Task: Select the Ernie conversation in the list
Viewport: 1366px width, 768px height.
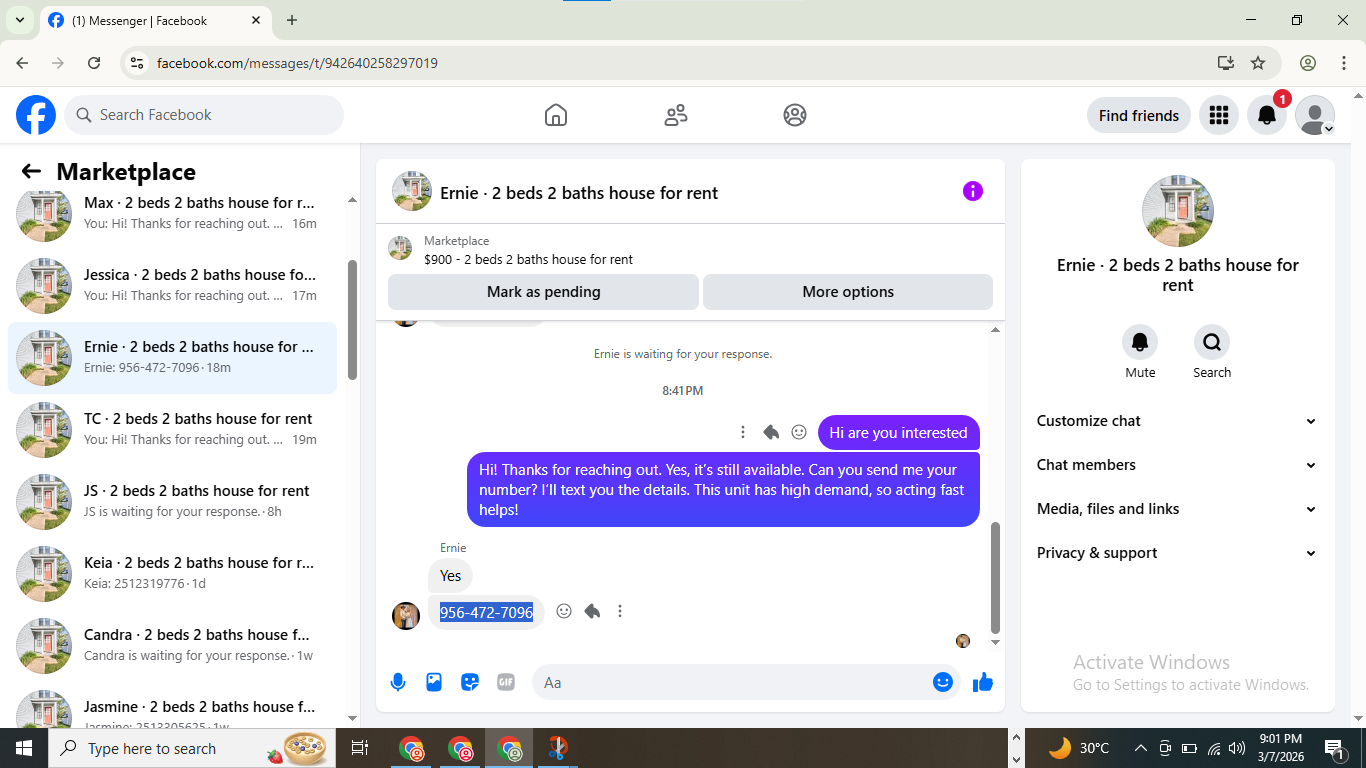Action: (172, 357)
